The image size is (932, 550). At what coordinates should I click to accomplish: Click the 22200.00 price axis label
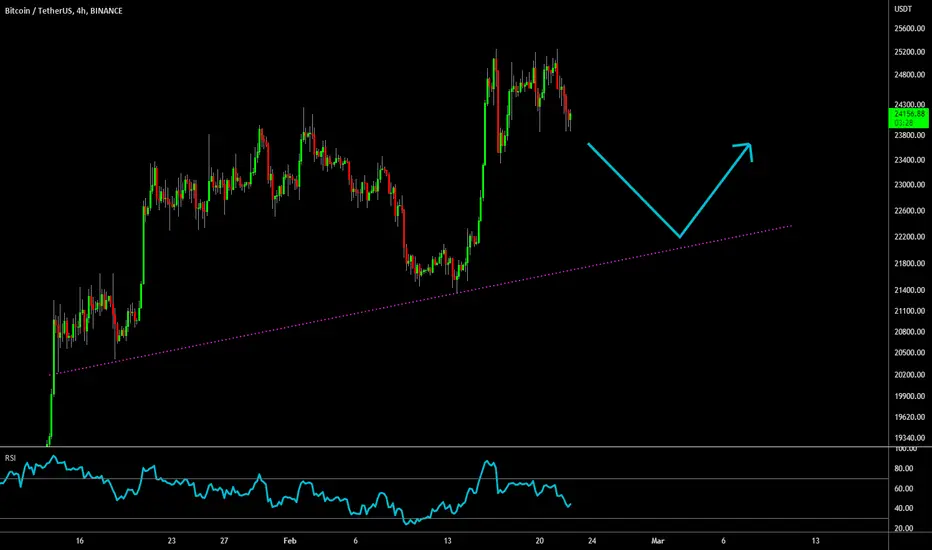(909, 237)
